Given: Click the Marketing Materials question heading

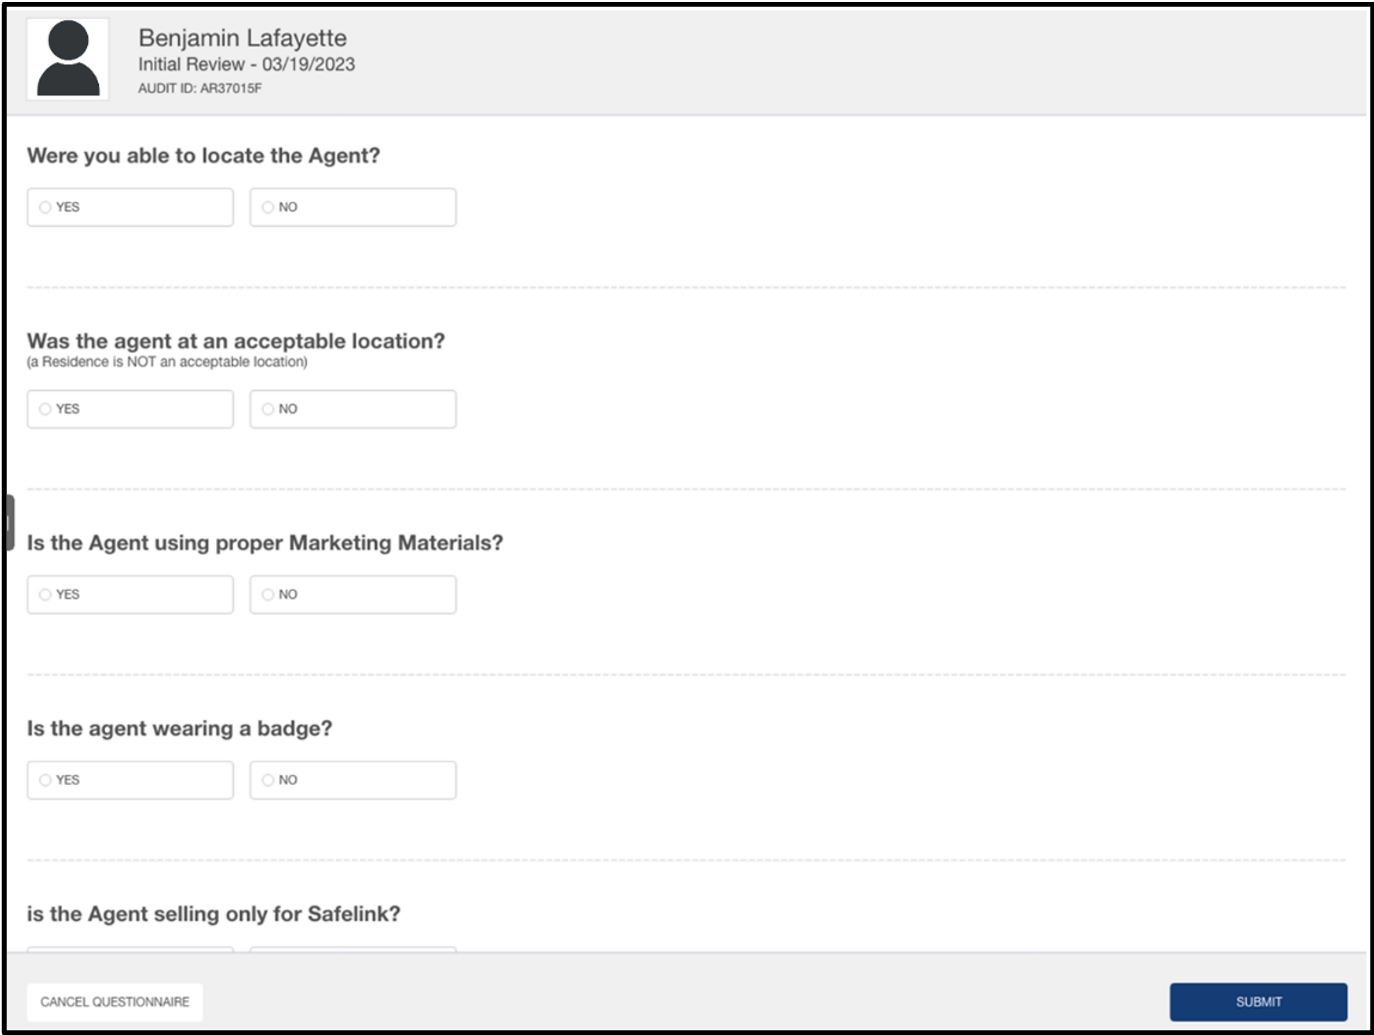Looking at the screenshot, I should [265, 543].
